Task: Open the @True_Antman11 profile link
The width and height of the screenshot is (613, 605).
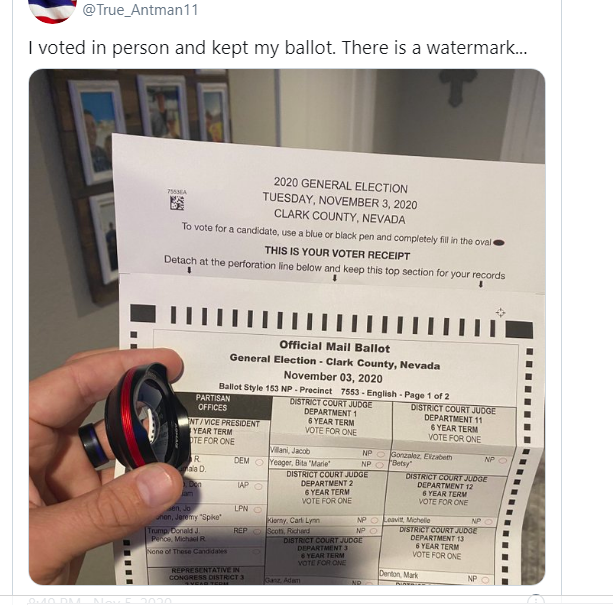Action: click(x=138, y=10)
